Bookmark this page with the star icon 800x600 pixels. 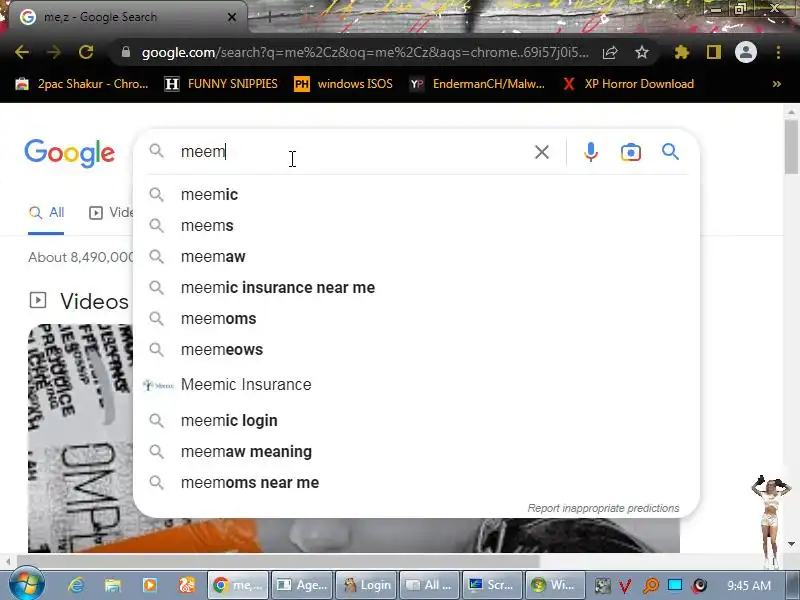click(x=642, y=52)
